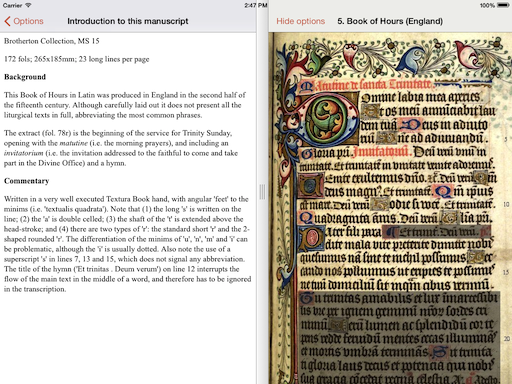Tap the blue initial Q of 'Quadraginta'
This screenshot has height=384, width=512.
pyautogui.click(x=305, y=218)
